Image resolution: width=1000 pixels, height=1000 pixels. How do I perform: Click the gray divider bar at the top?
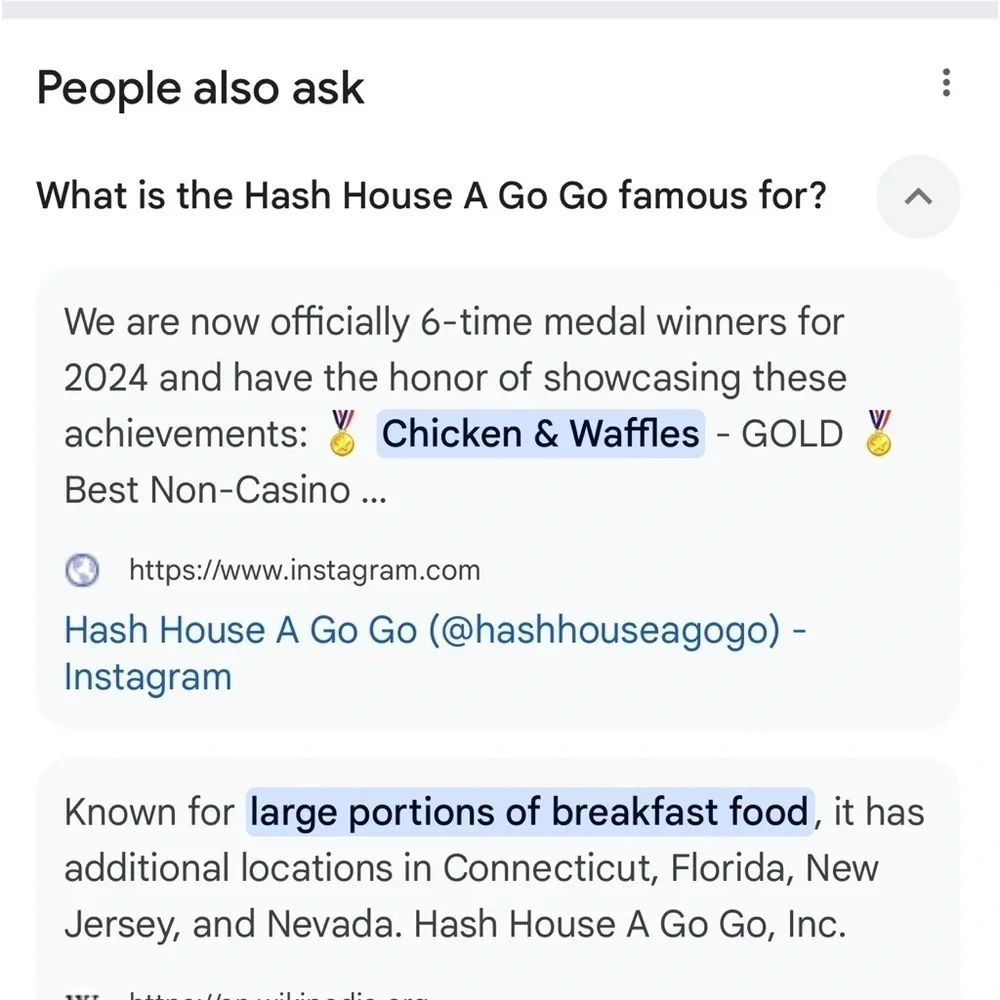point(500,10)
